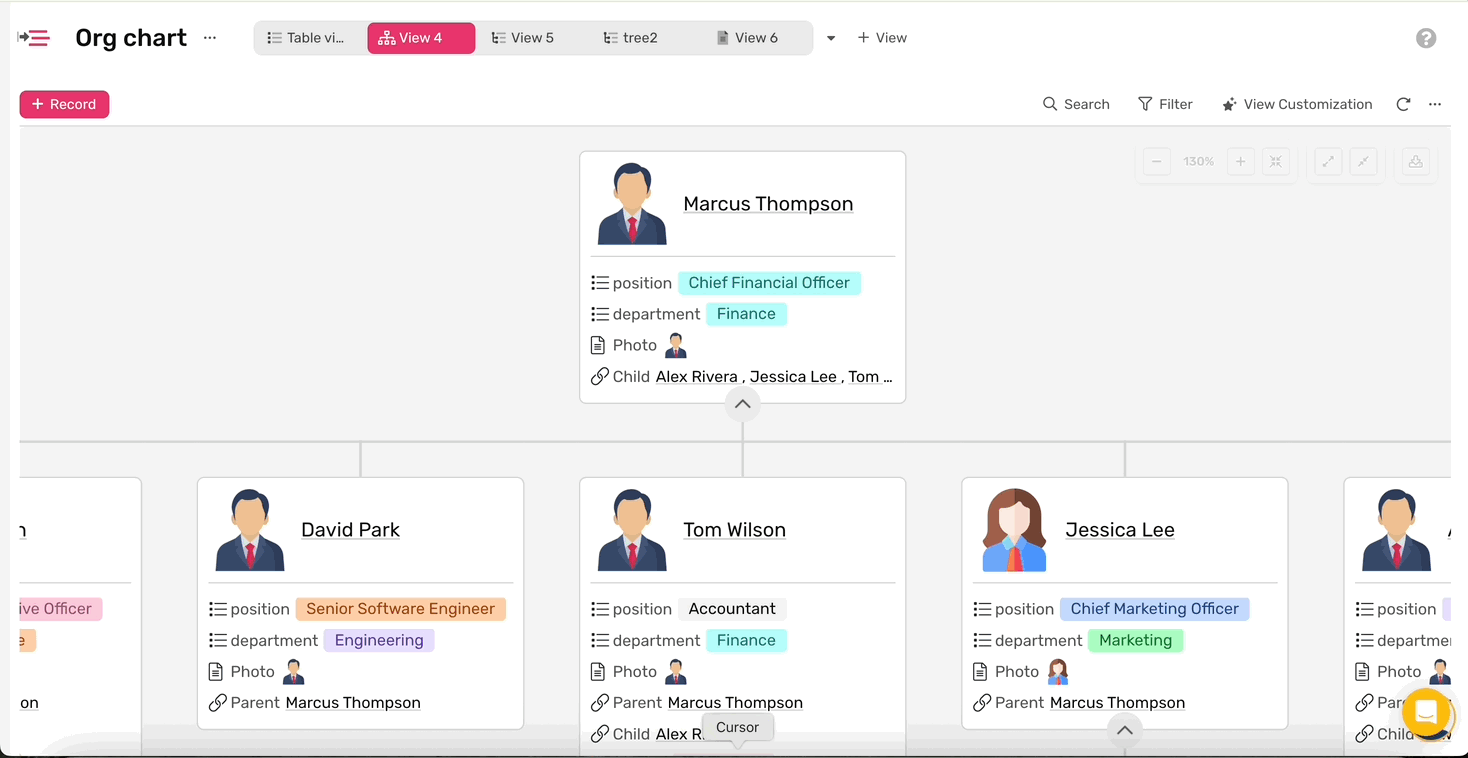Click Tom Wilson's large avatar

pyautogui.click(x=632, y=530)
